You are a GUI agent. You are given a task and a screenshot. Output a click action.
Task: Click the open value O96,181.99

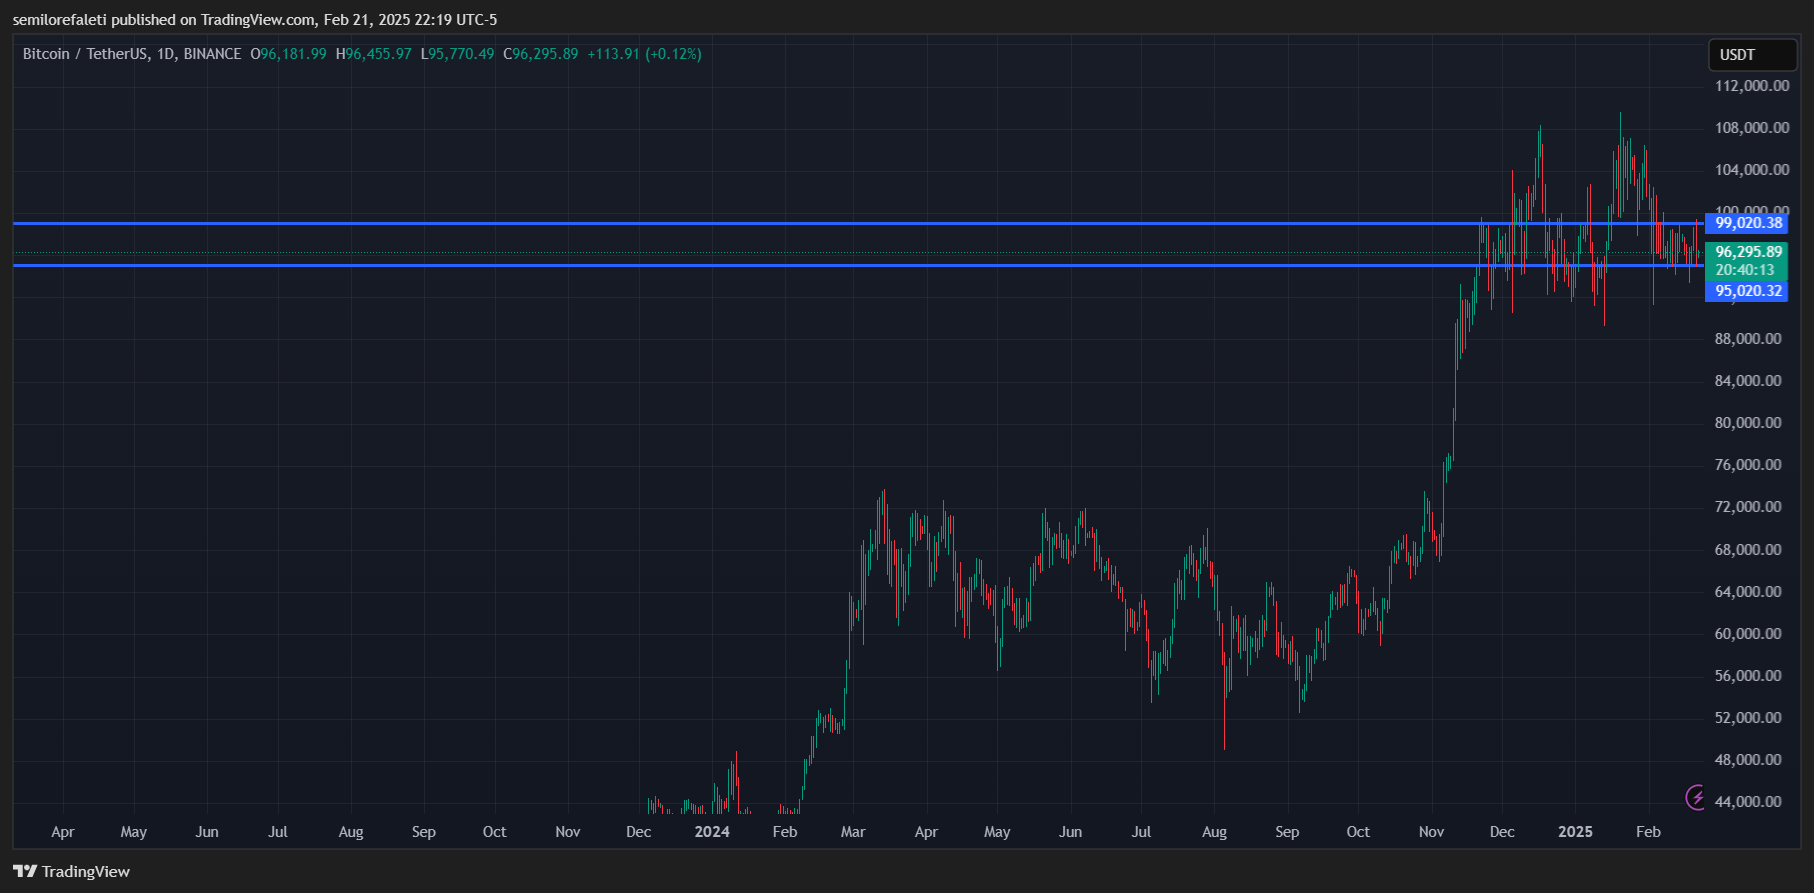tap(288, 54)
